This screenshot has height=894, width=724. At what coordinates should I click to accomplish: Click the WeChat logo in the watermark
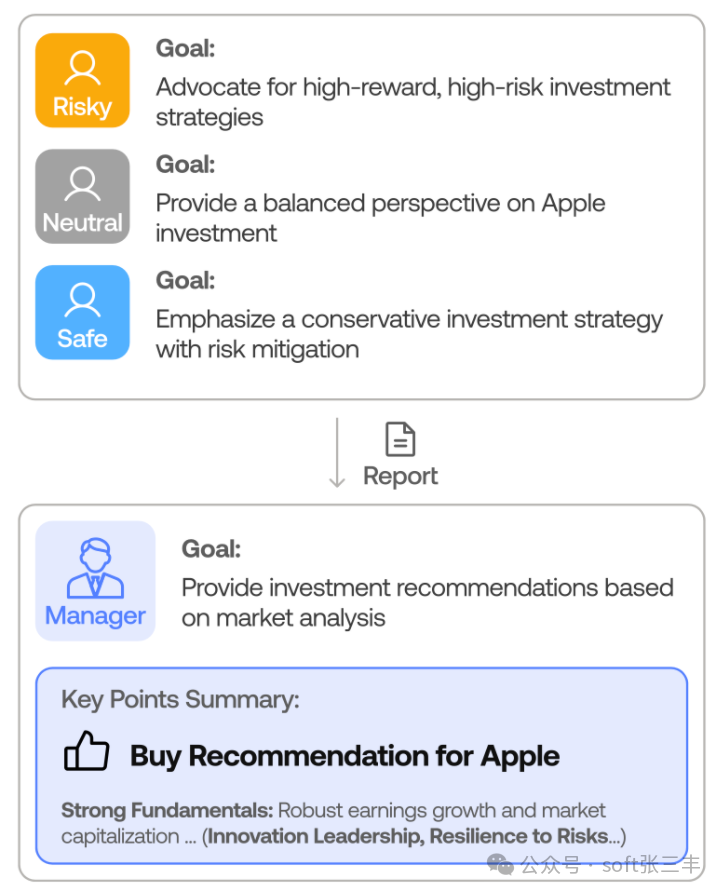click(500, 865)
